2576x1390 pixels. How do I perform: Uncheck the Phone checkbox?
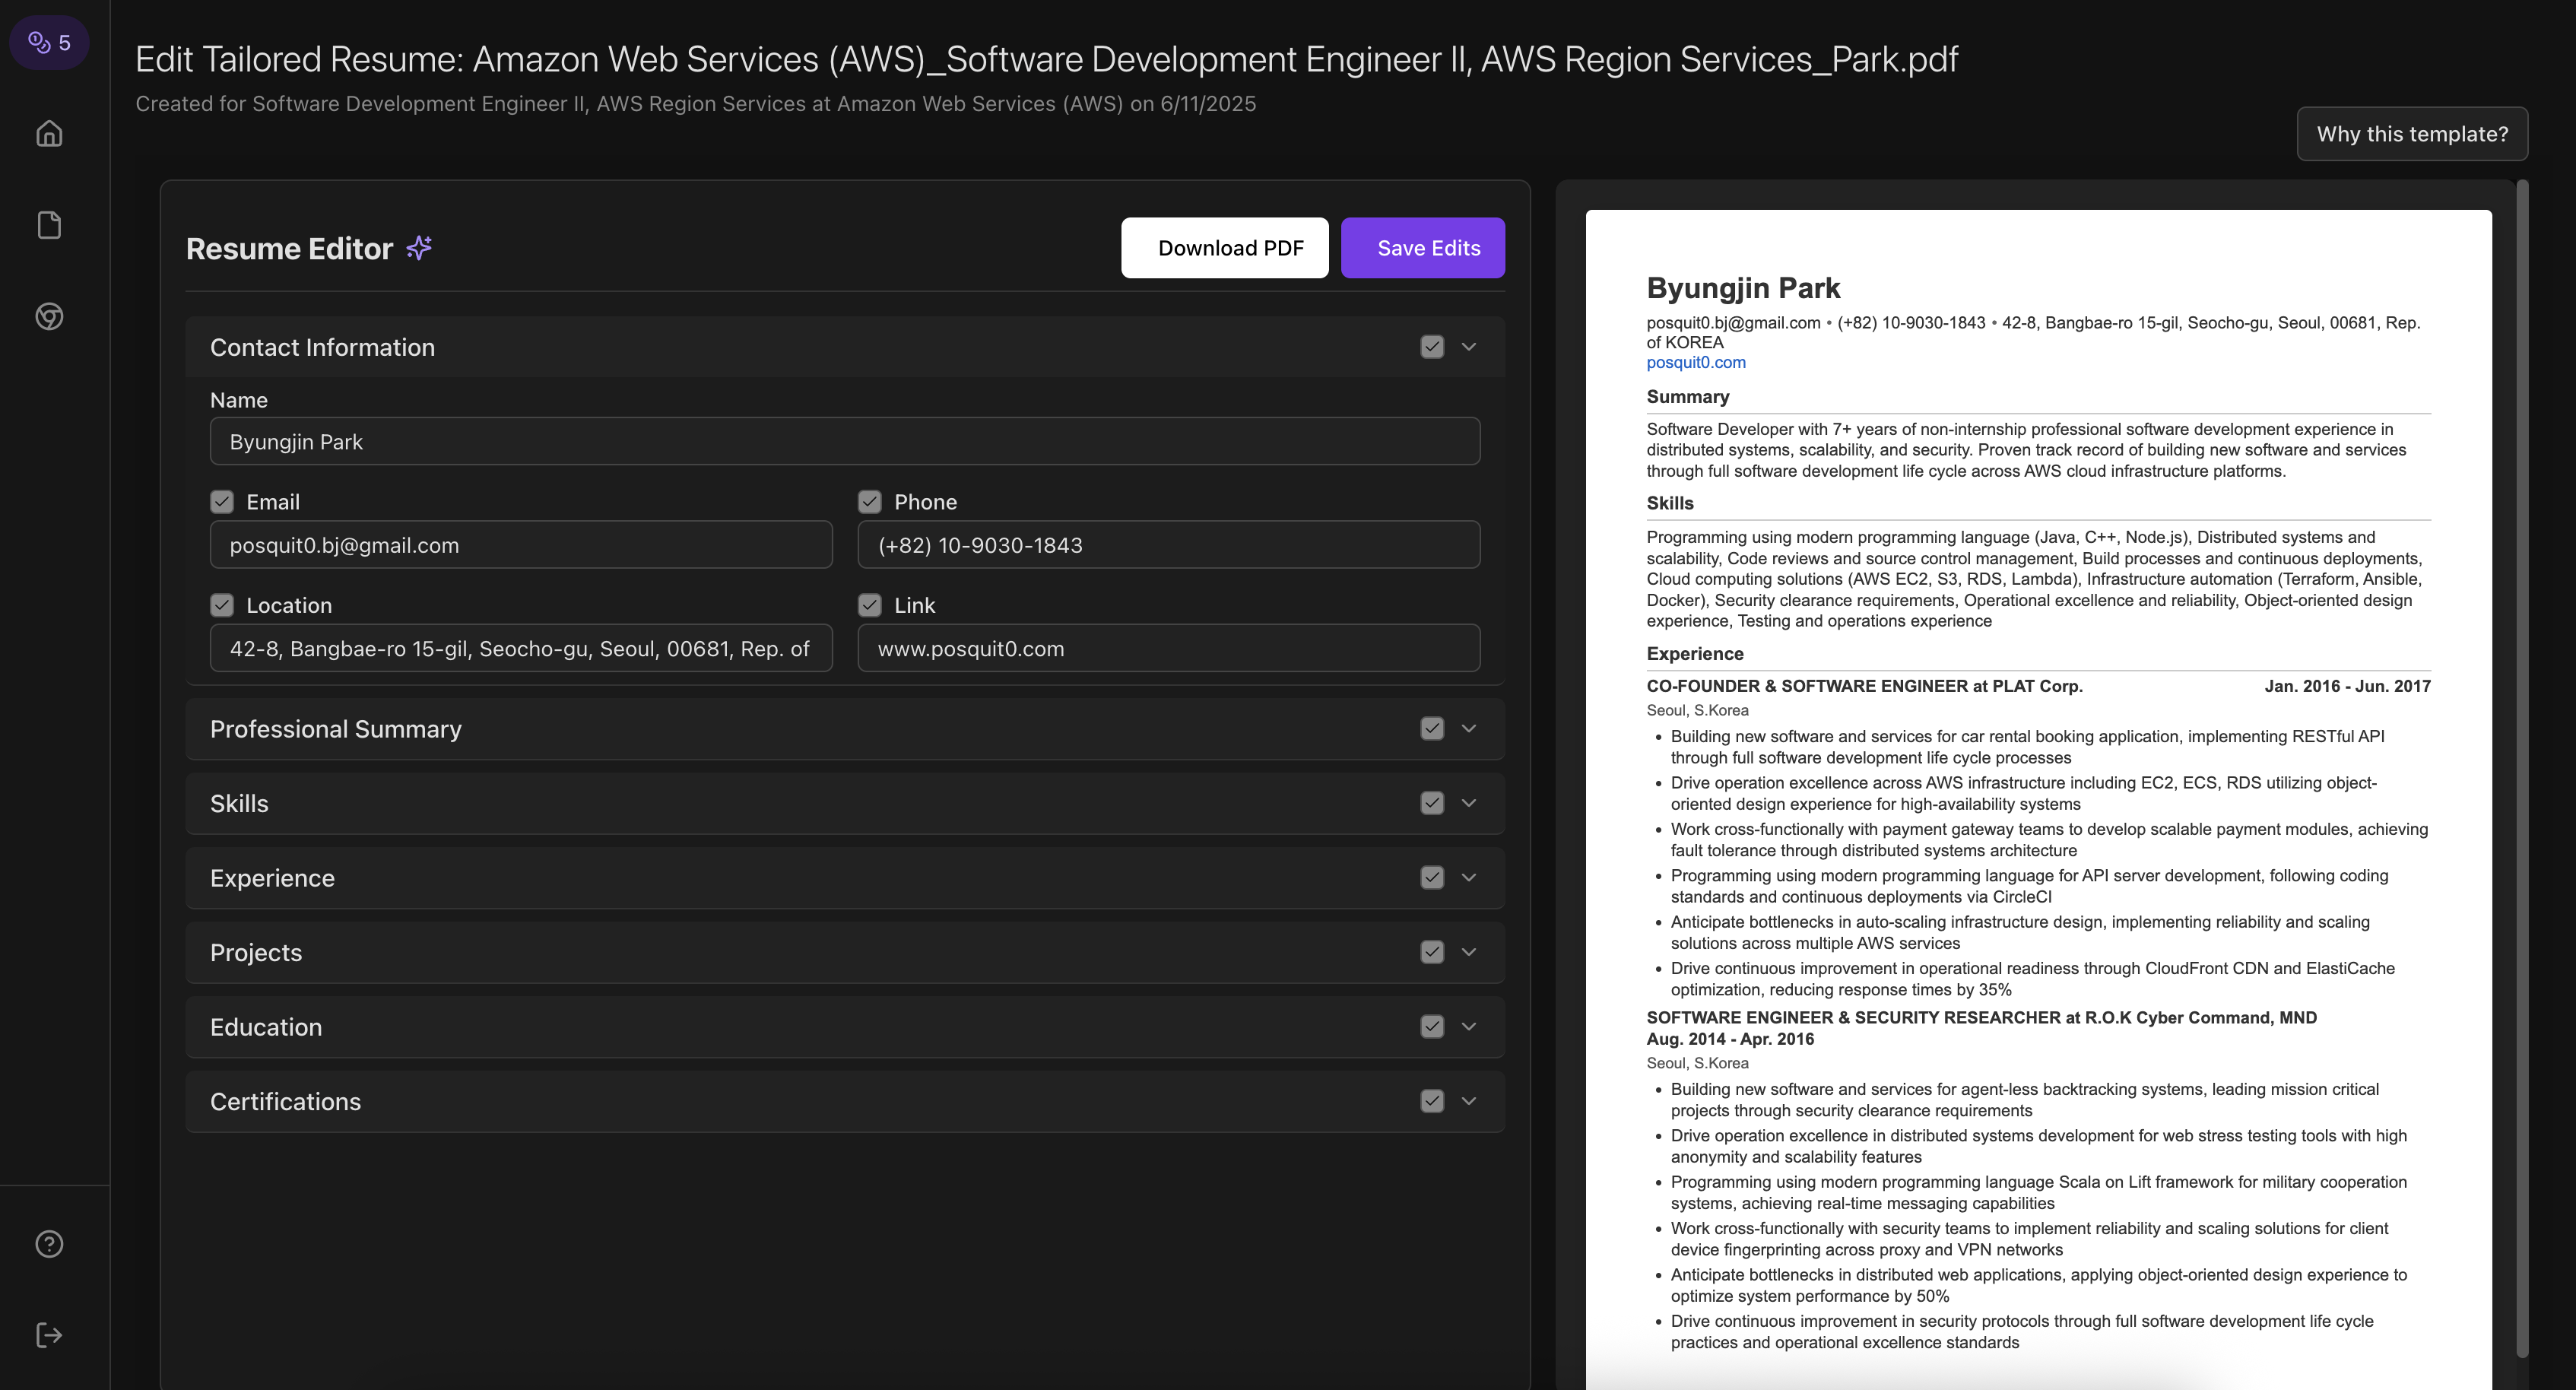coord(870,501)
